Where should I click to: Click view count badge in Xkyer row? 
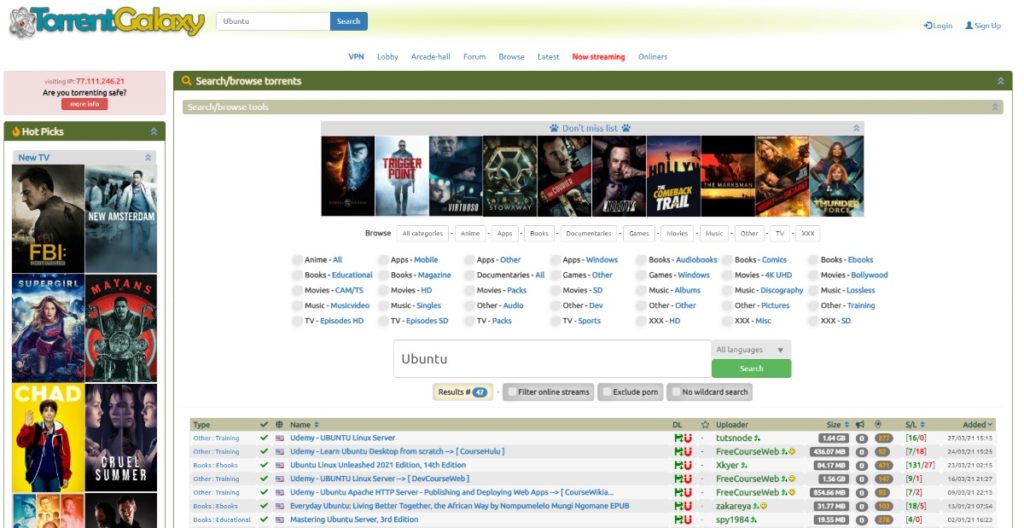click(883, 465)
